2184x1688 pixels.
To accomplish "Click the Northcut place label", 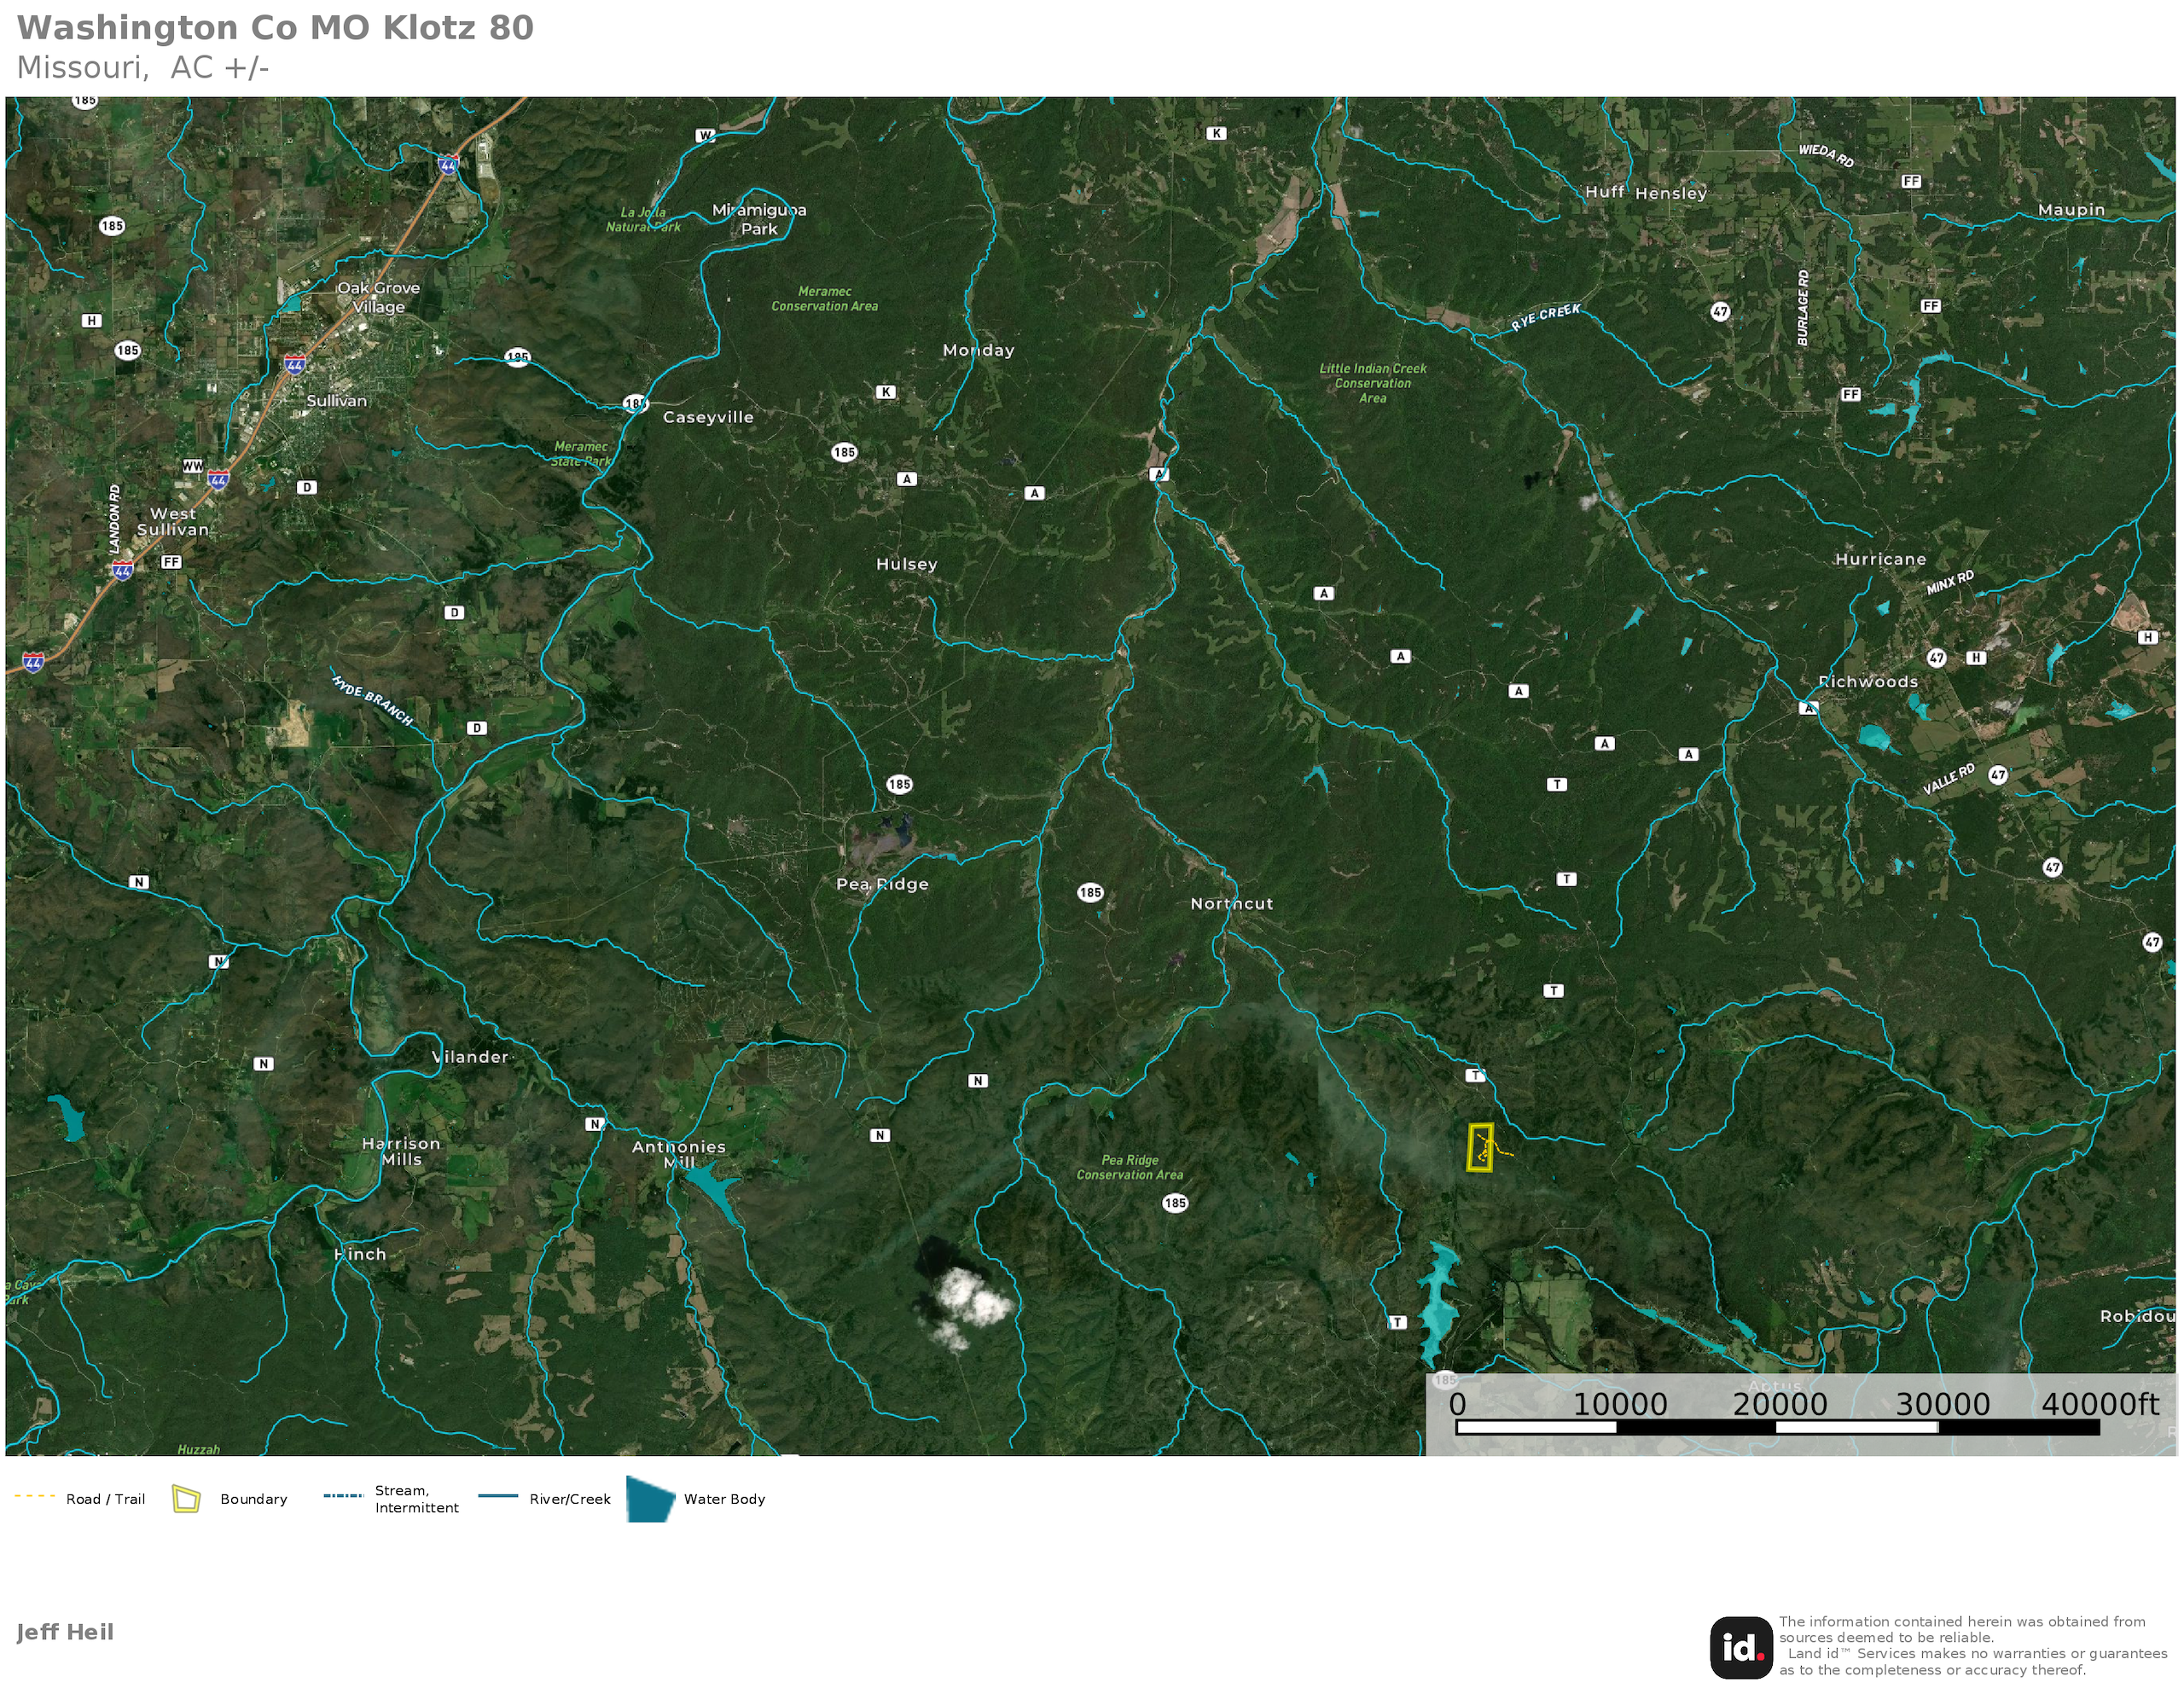I will (1231, 904).
